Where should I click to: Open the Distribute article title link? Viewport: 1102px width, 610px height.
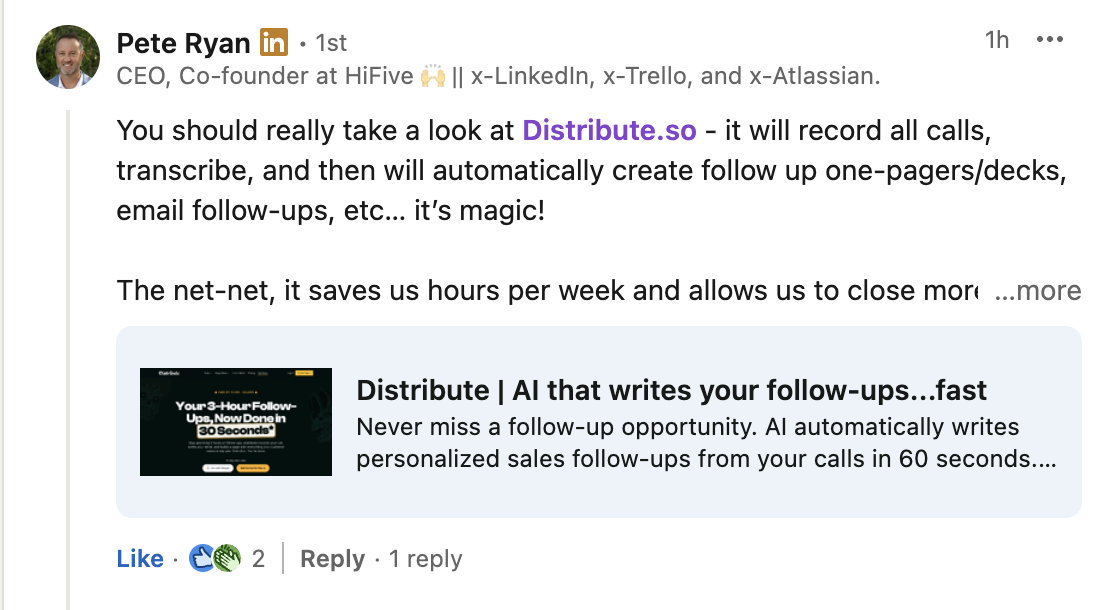[x=671, y=390]
